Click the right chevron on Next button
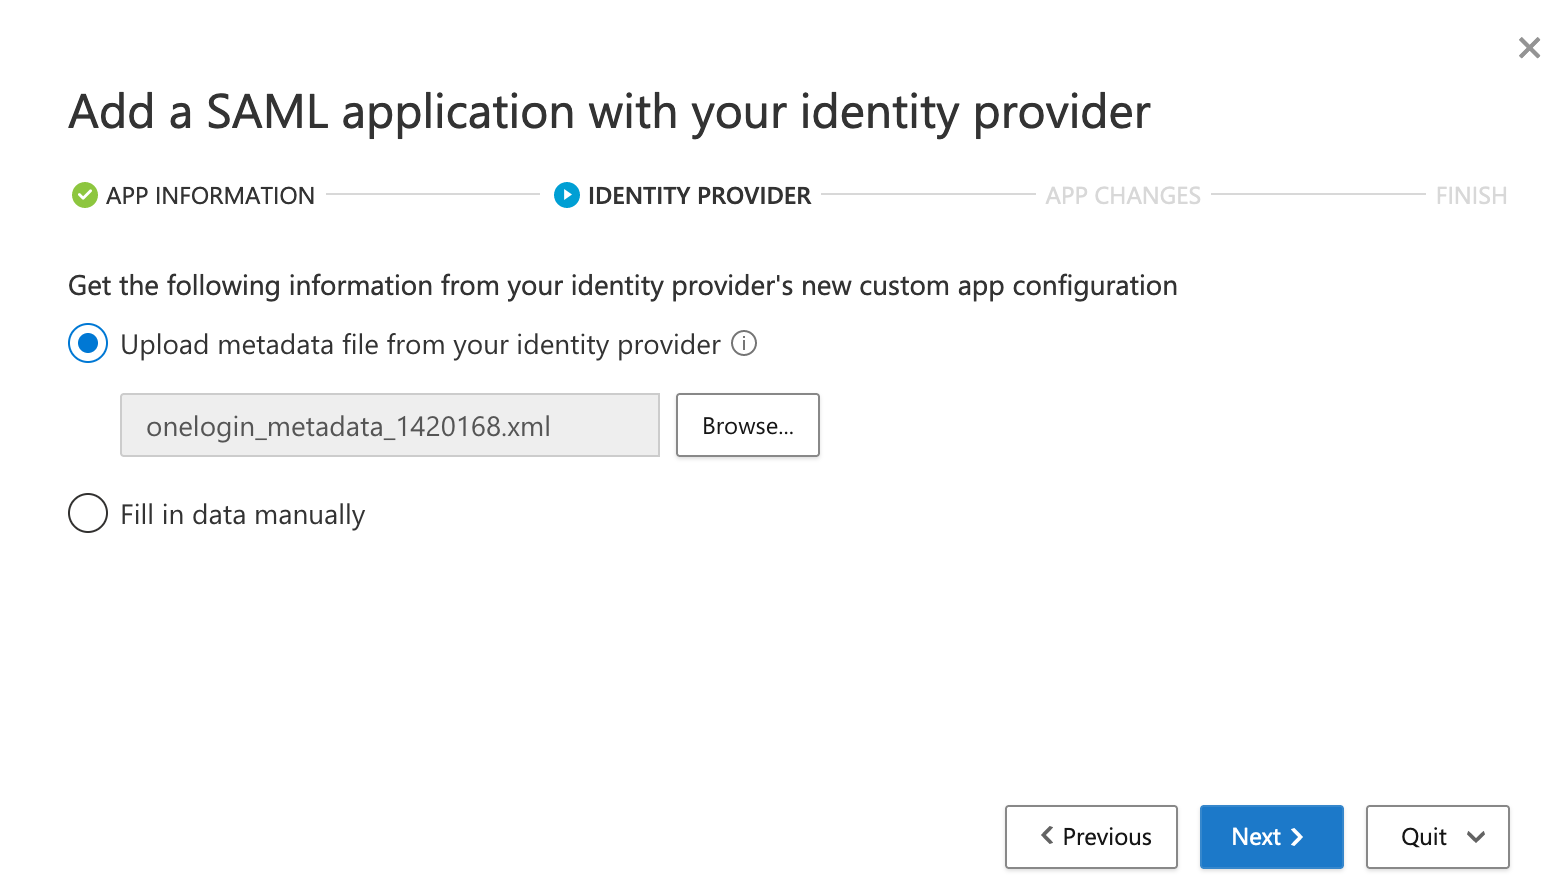This screenshot has height=888, width=1566. click(1297, 837)
